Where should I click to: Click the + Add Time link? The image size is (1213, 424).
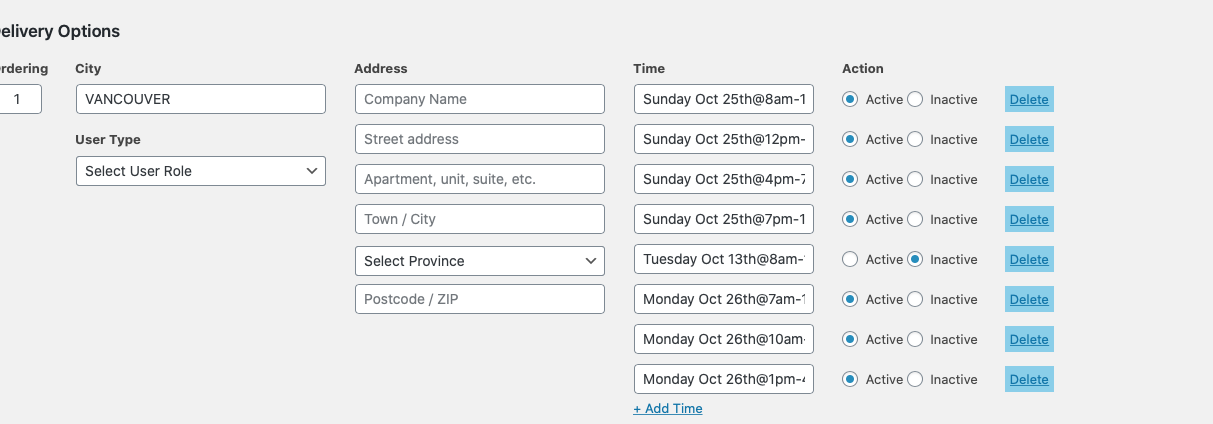point(668,408)
